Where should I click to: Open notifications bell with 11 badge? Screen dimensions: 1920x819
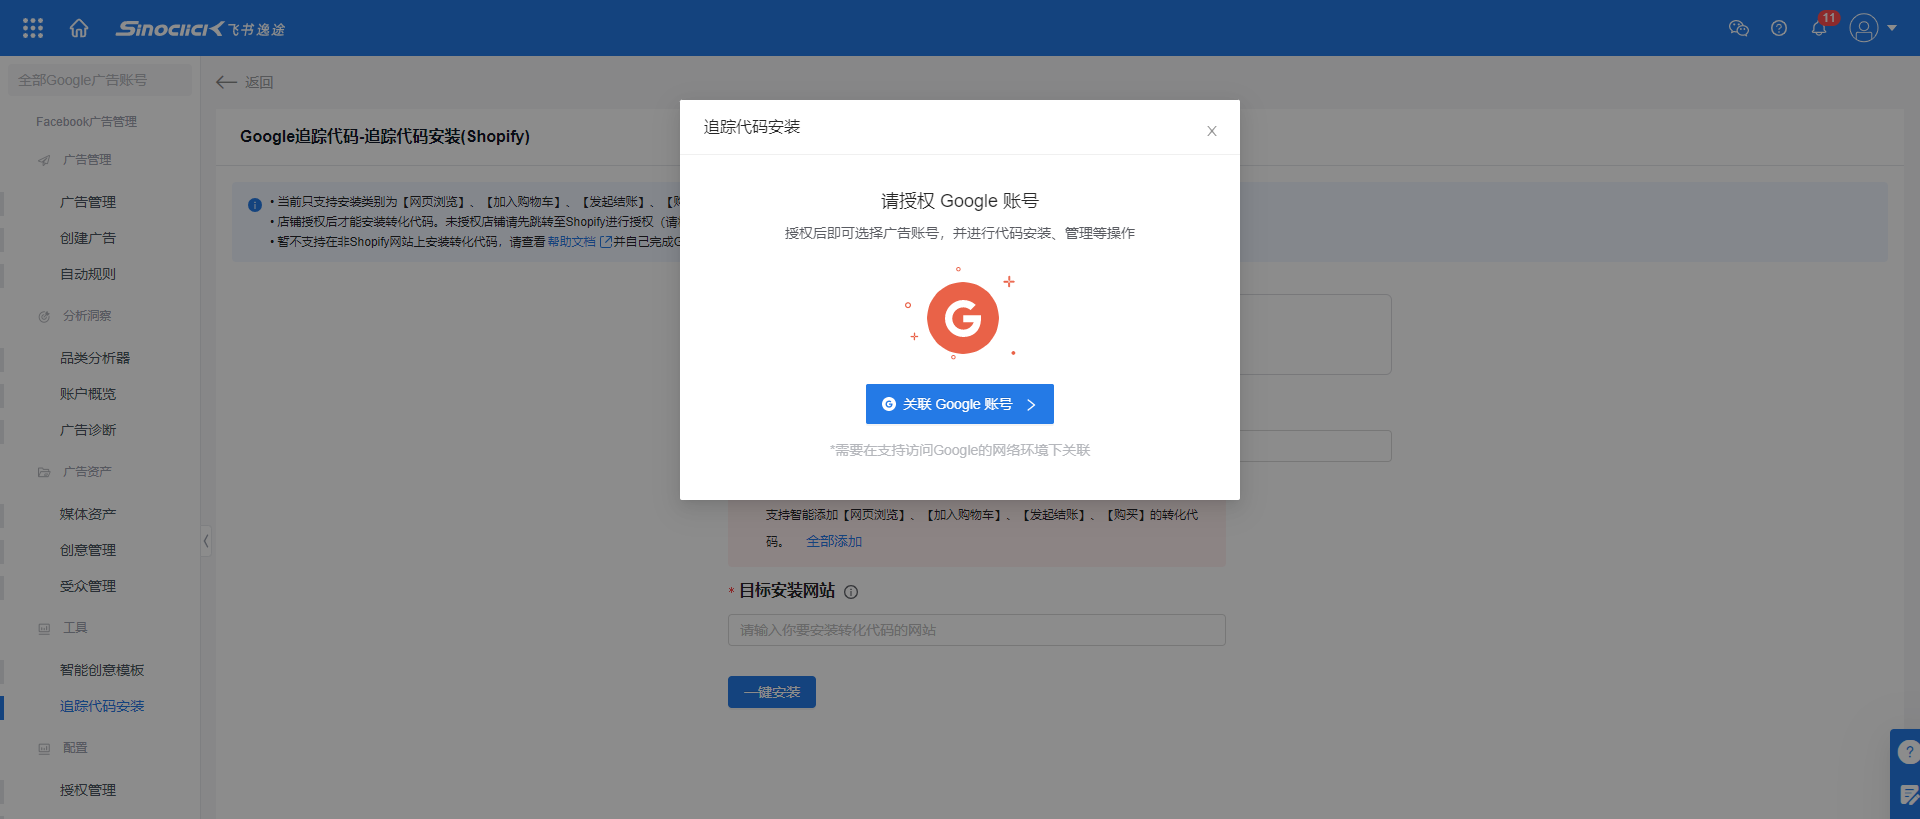pyautogui.click(x=1819, y=28)
